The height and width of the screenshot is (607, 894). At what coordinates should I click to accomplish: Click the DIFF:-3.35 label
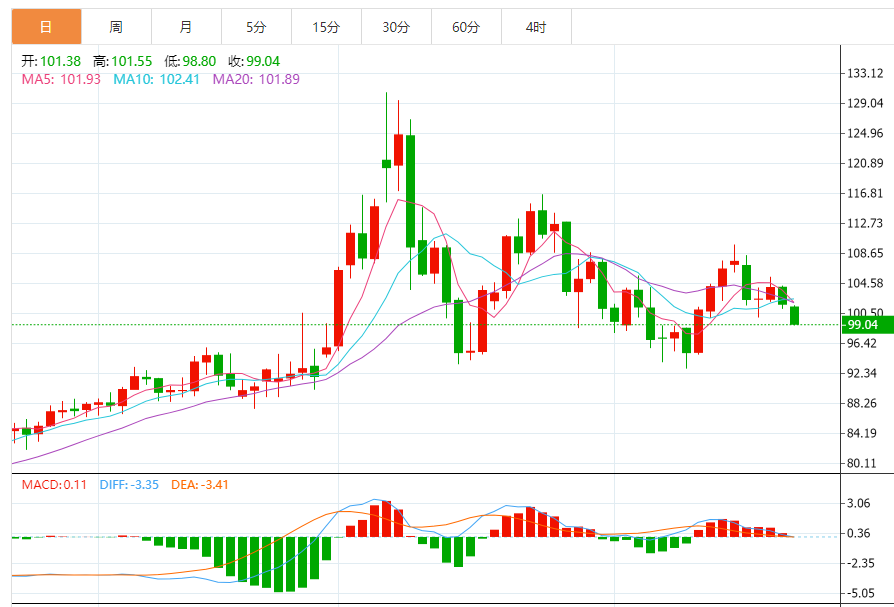tap(129, 485)
